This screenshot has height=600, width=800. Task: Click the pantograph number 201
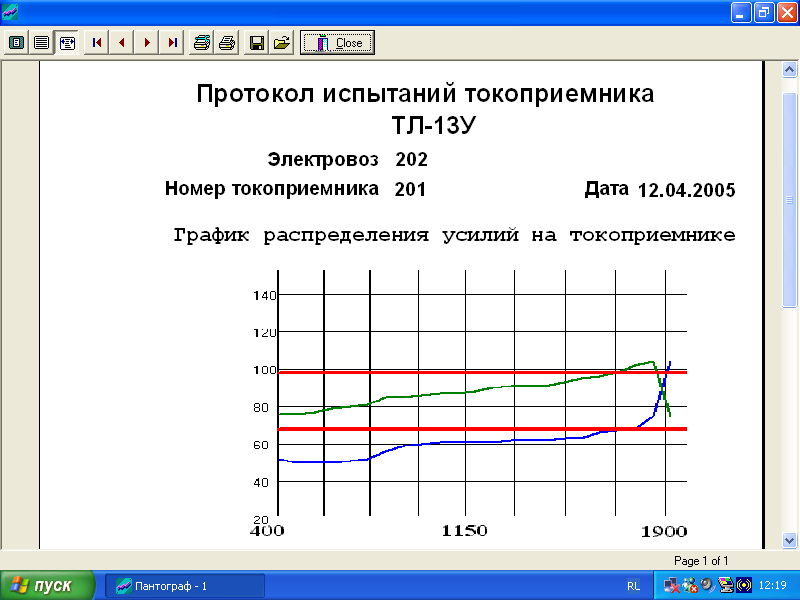(410, 189)
